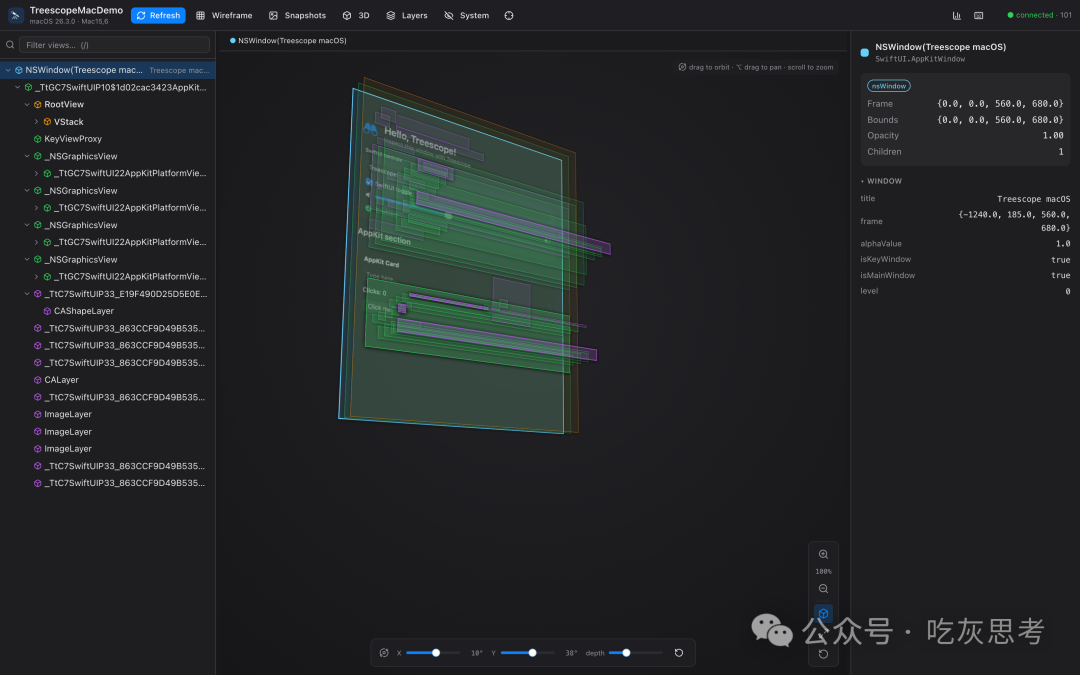1080x675 pixels.
Task: Focus the Filter views search field
Action: pos(114,45)
